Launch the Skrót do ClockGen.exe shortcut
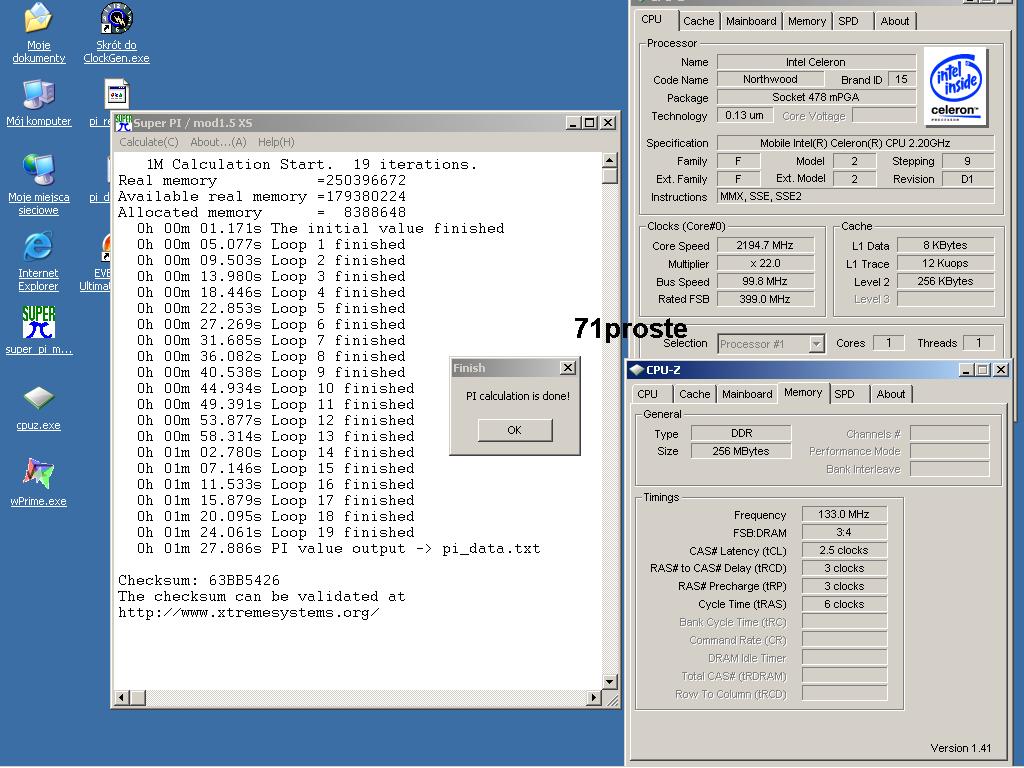This screenshot has width=1024, height=768. click(116, 20)
